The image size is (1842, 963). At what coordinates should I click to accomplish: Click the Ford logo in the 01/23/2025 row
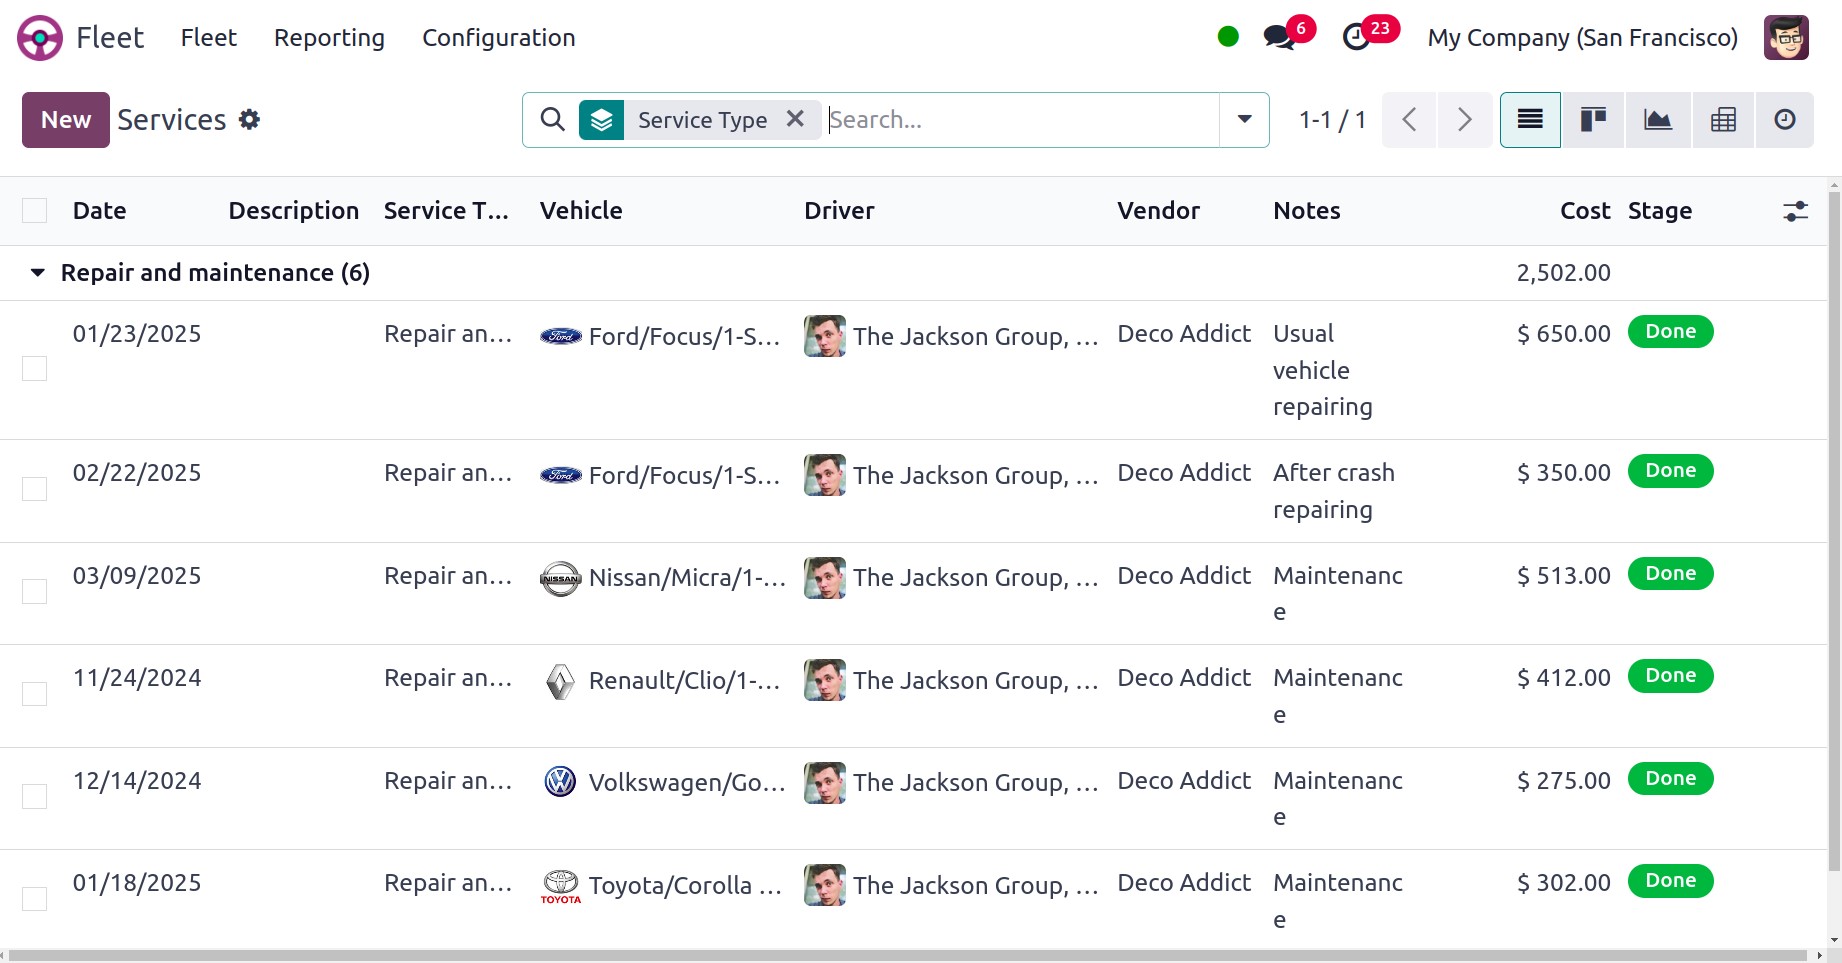point(561,336)
